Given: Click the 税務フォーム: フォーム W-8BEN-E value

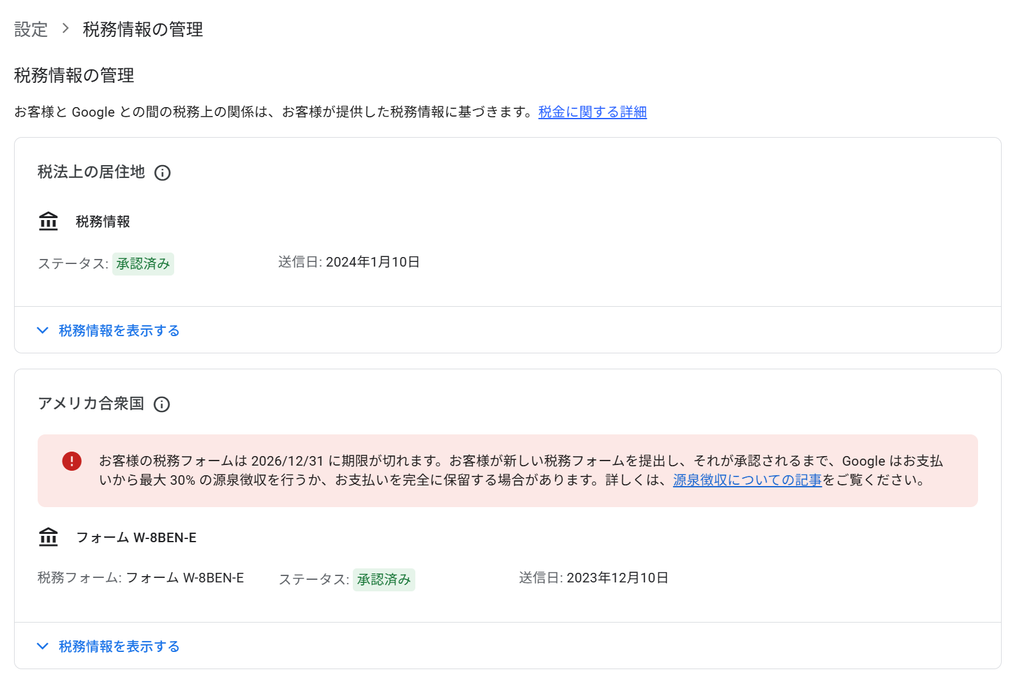Looking at the screenshot, I should click(x=185, y=577).
